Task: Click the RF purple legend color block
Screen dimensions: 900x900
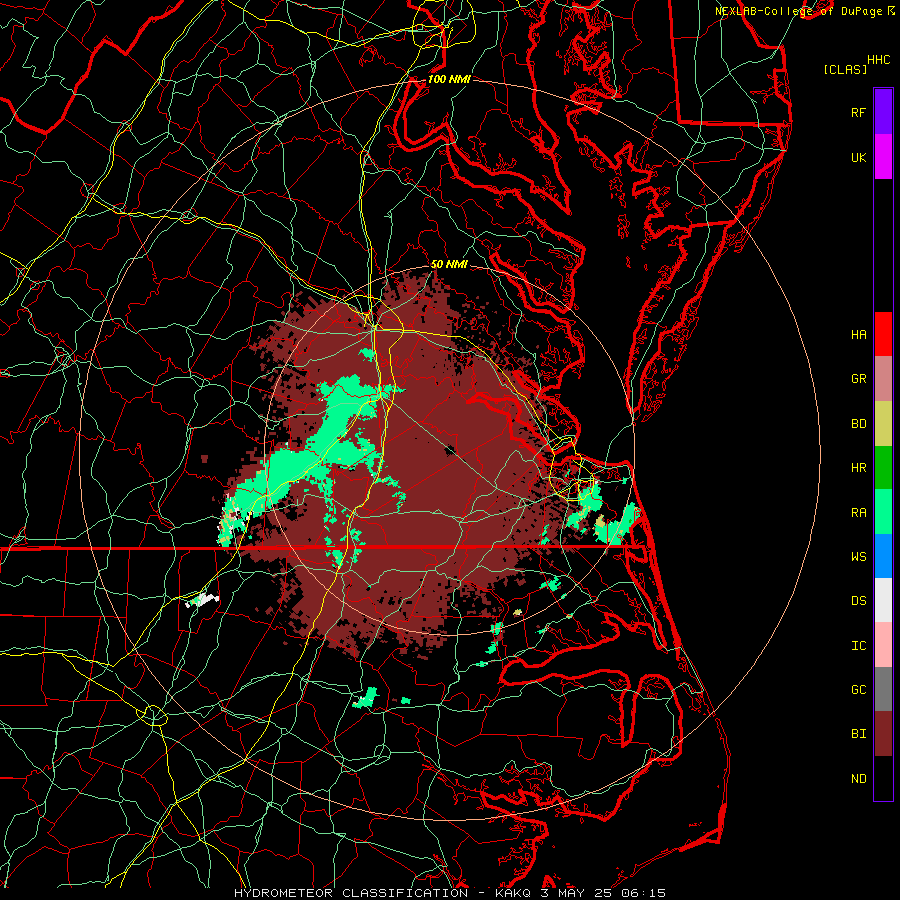Action: click(883, 112)
